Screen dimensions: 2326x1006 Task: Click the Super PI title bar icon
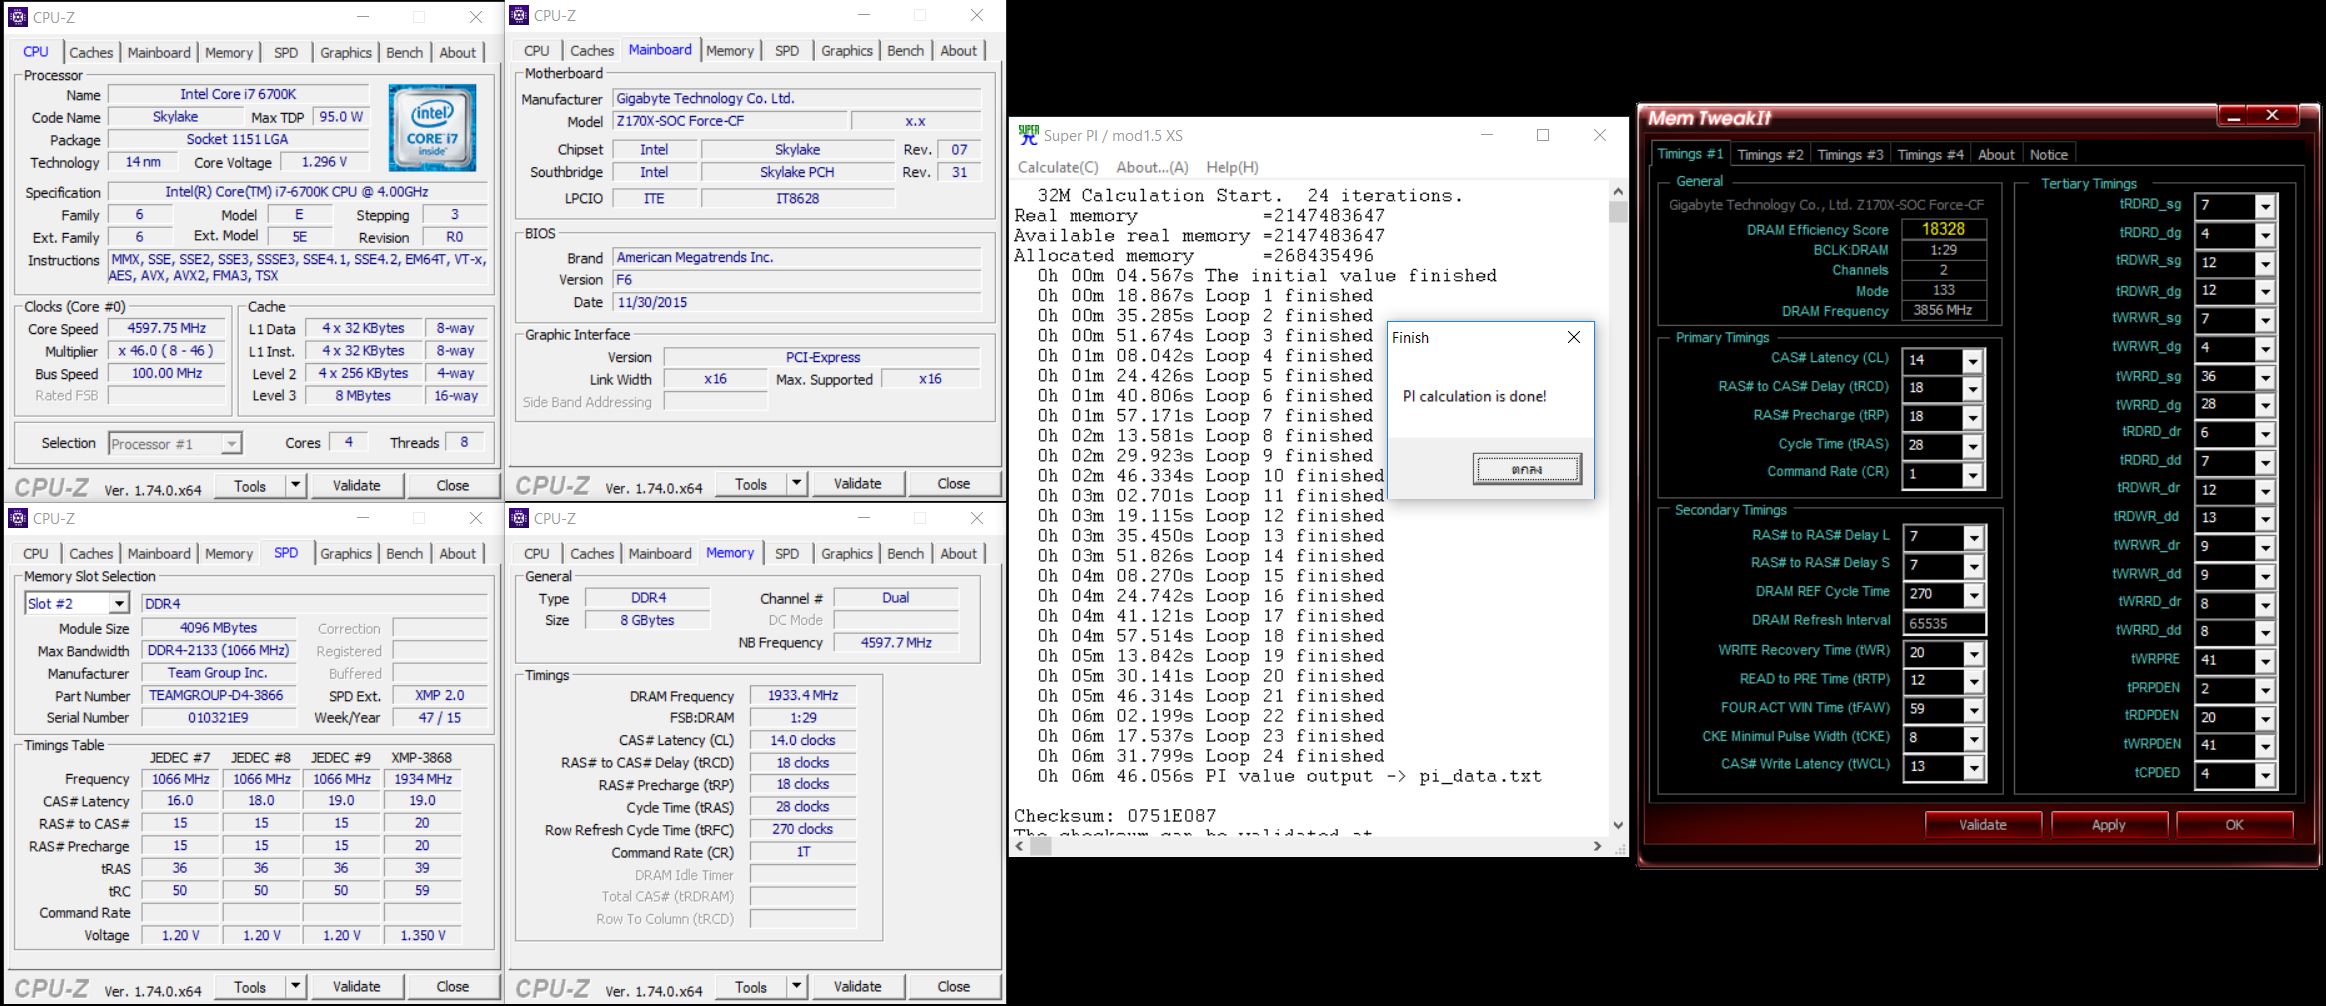[x=1028, y=135]
